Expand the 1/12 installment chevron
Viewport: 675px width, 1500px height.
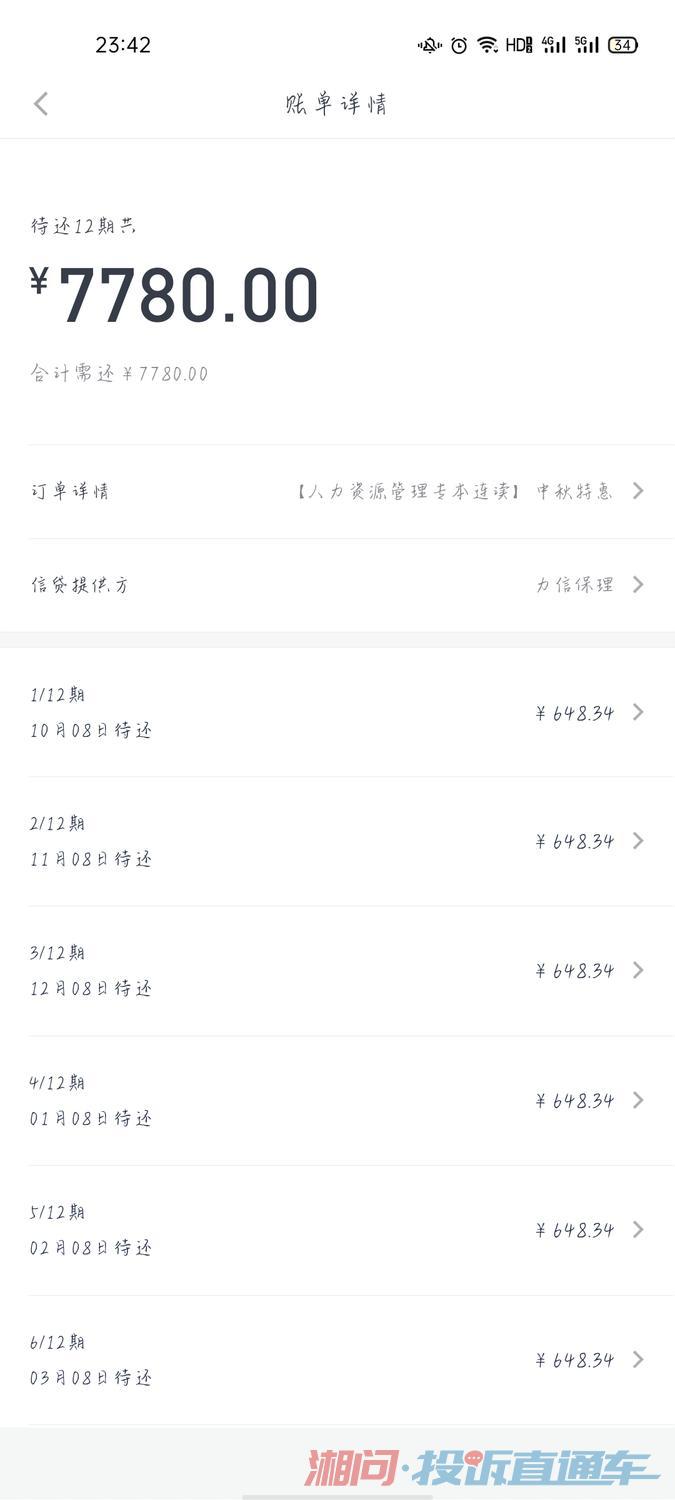pos(638,712)
